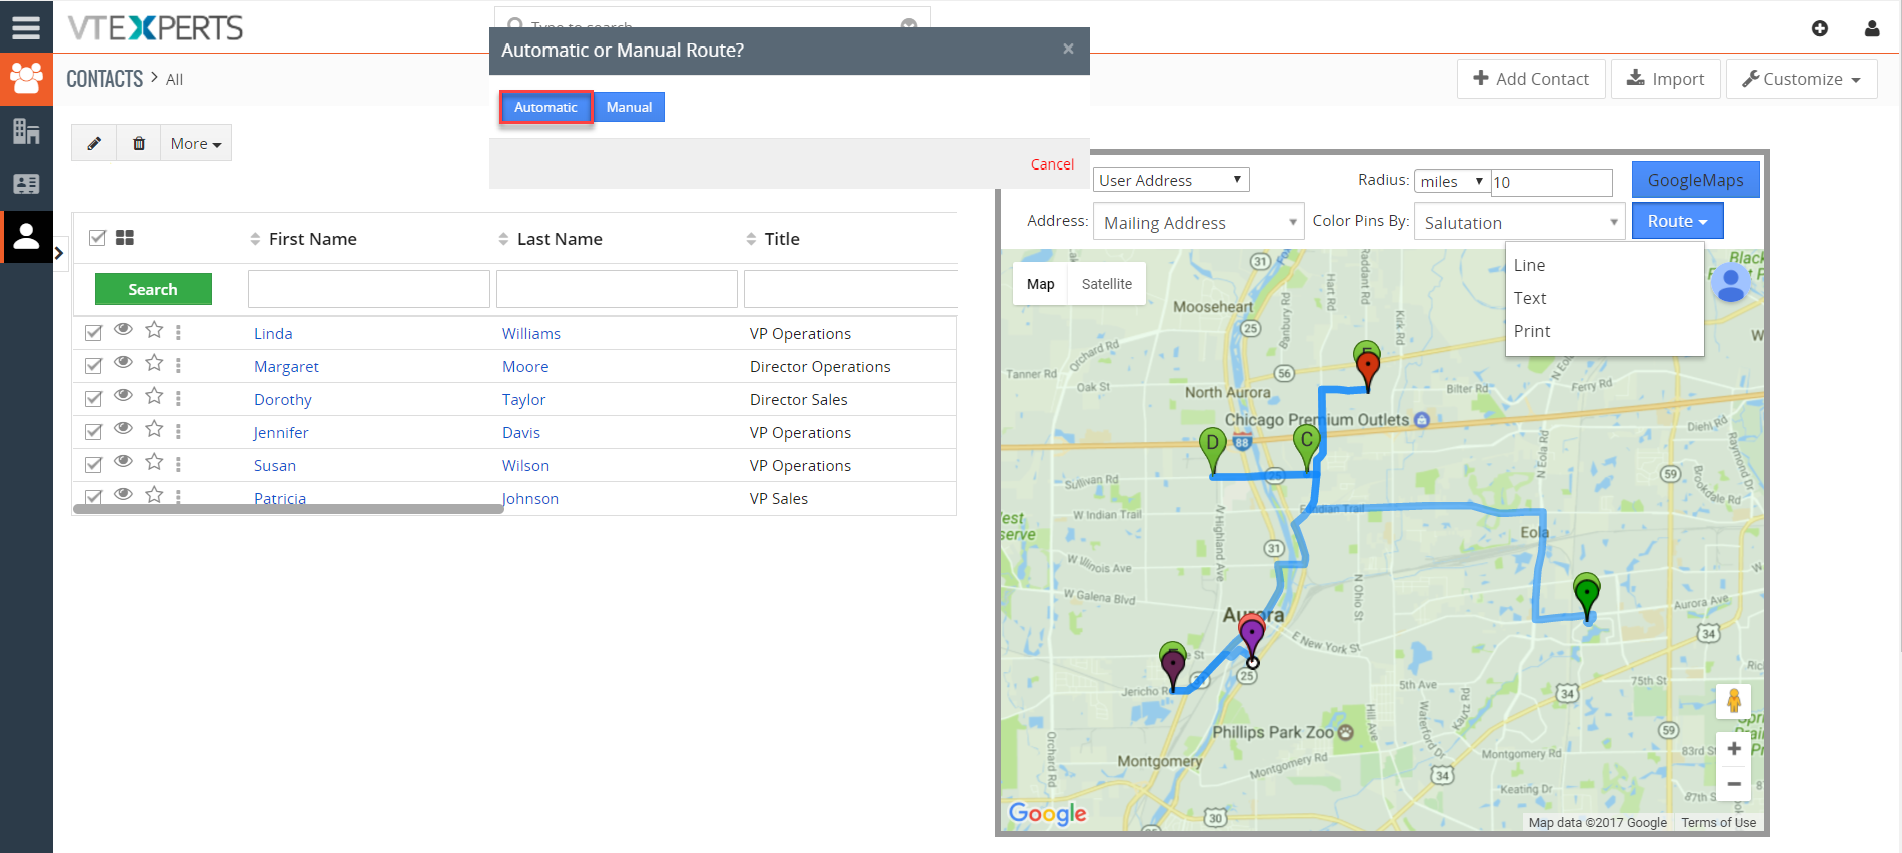Open the miles unit dropdown
Image resolution: width=1902 pixels, height=853 pixels.
pos(1452,181)
